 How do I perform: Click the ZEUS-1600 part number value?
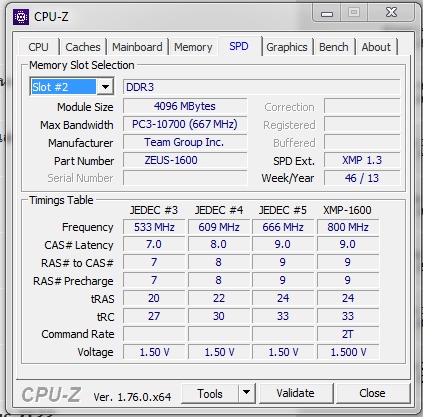[185, 160]
